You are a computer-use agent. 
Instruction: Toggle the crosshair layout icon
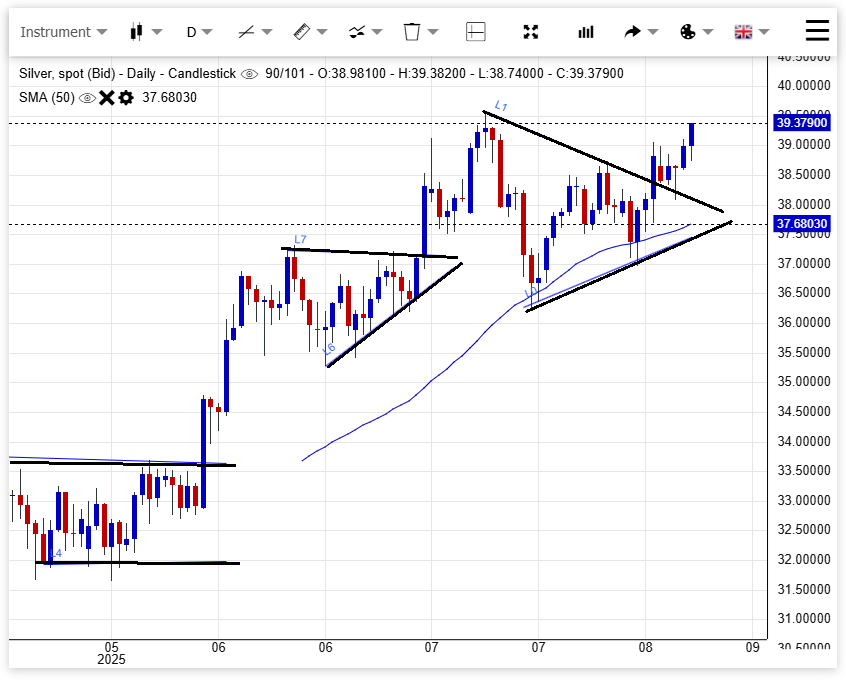pyautogui.click(x=475, y=32)
